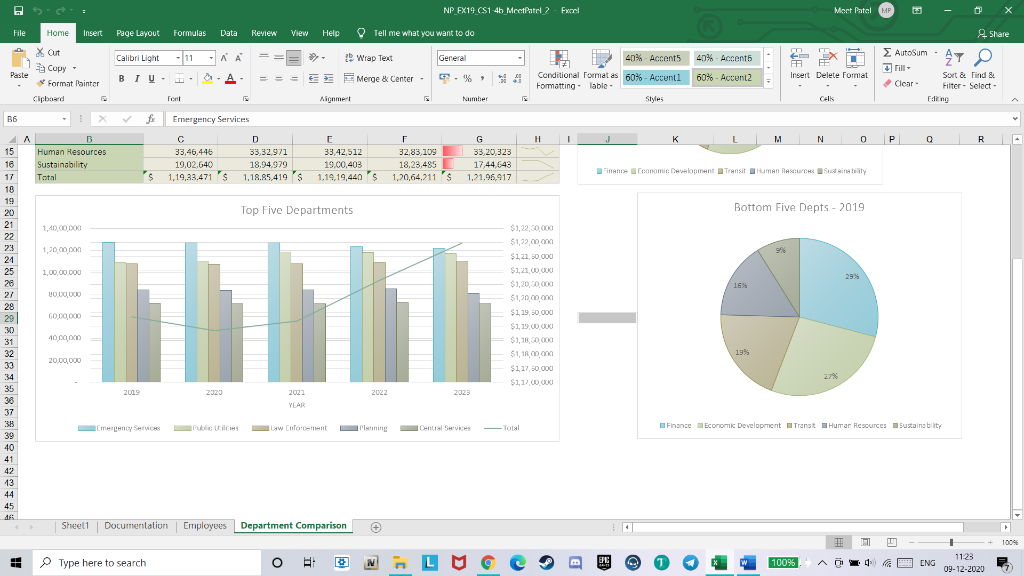The width and height of the screenshot is (1024, 576).
Task: Switch to Review ribbon tab
Action: pos(264,33)
